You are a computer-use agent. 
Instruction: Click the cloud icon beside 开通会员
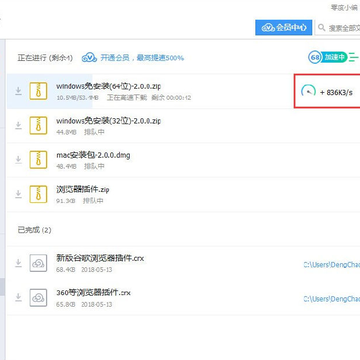(x=89, y=58)
